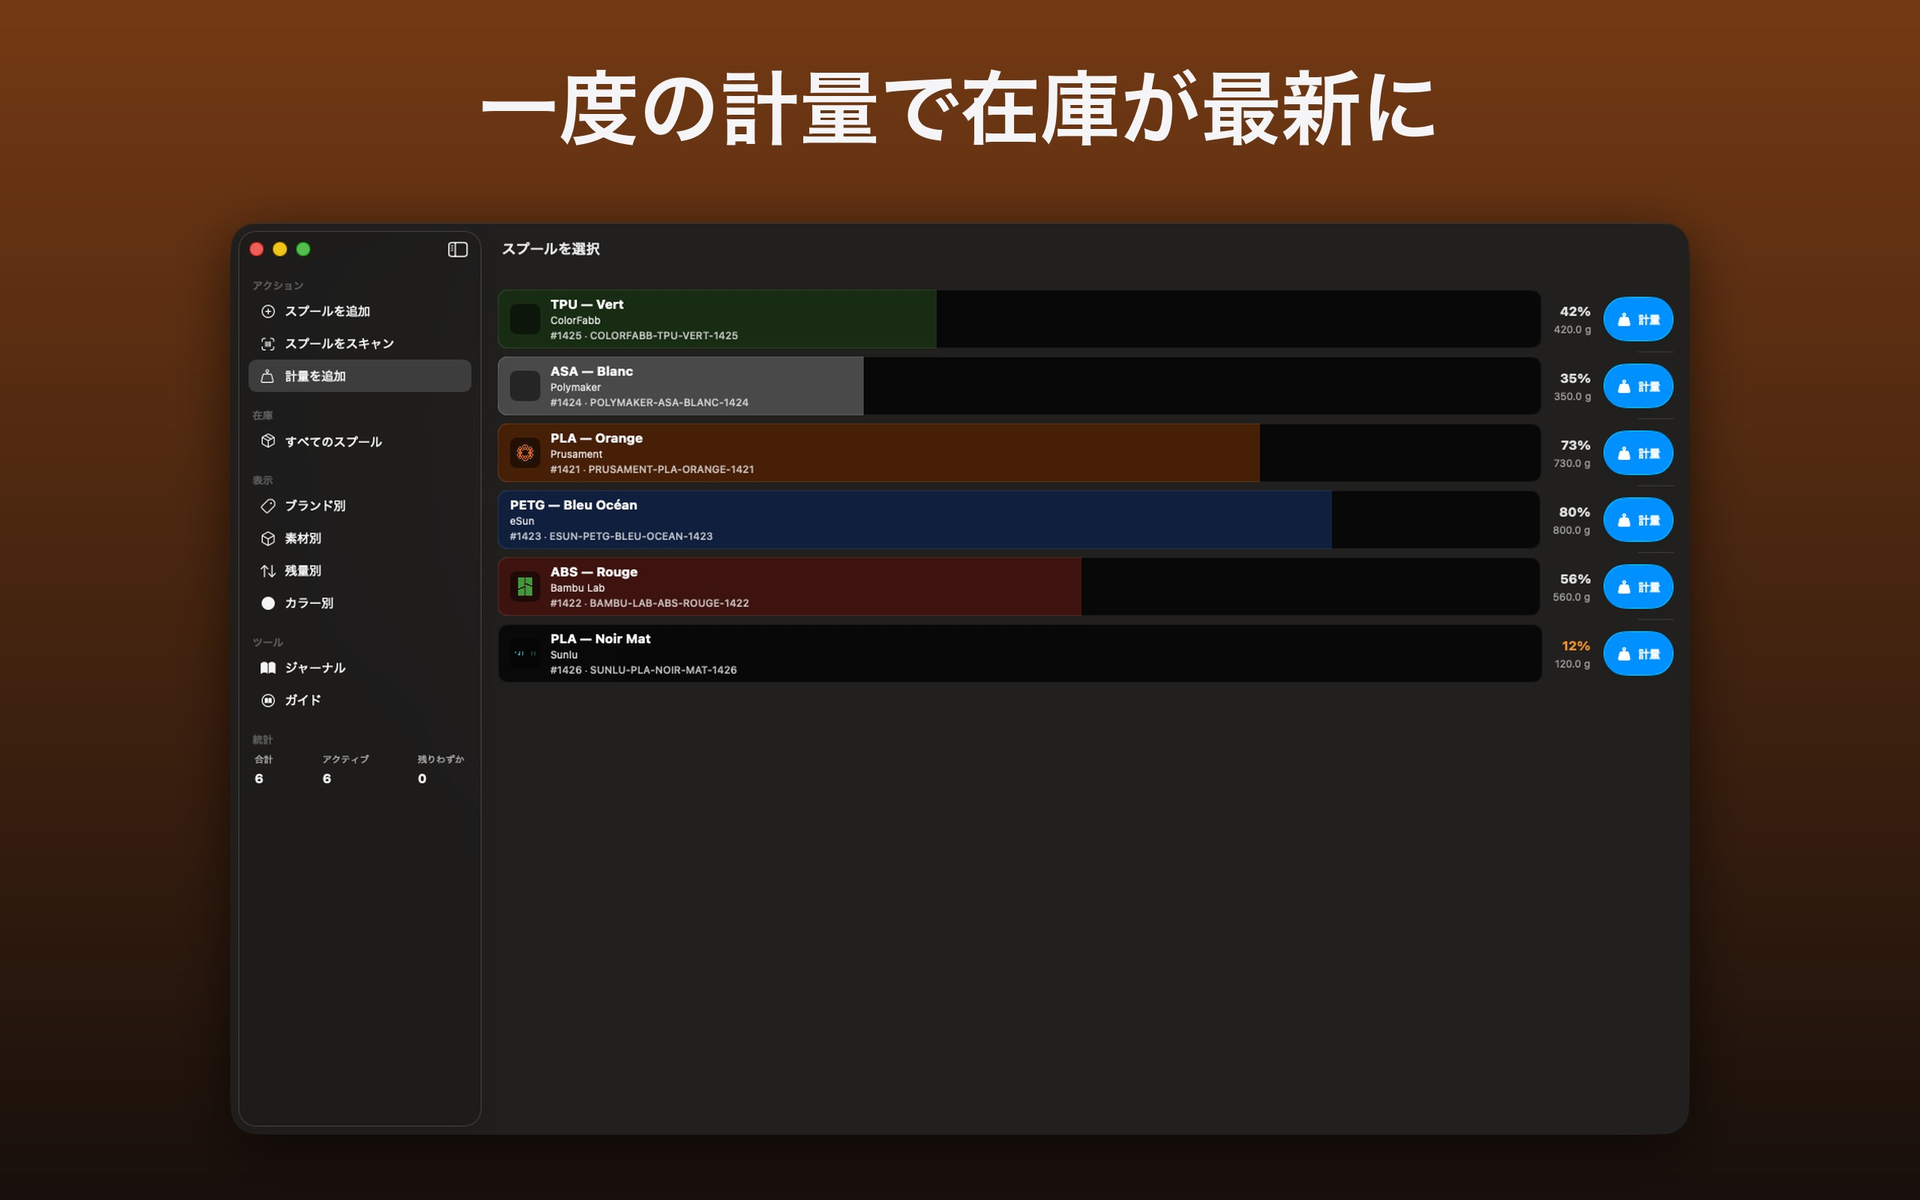The height and width of the screenshot is (1200, 1920).
Task: Open the ジャーナル tool
Action: (360, 668)
